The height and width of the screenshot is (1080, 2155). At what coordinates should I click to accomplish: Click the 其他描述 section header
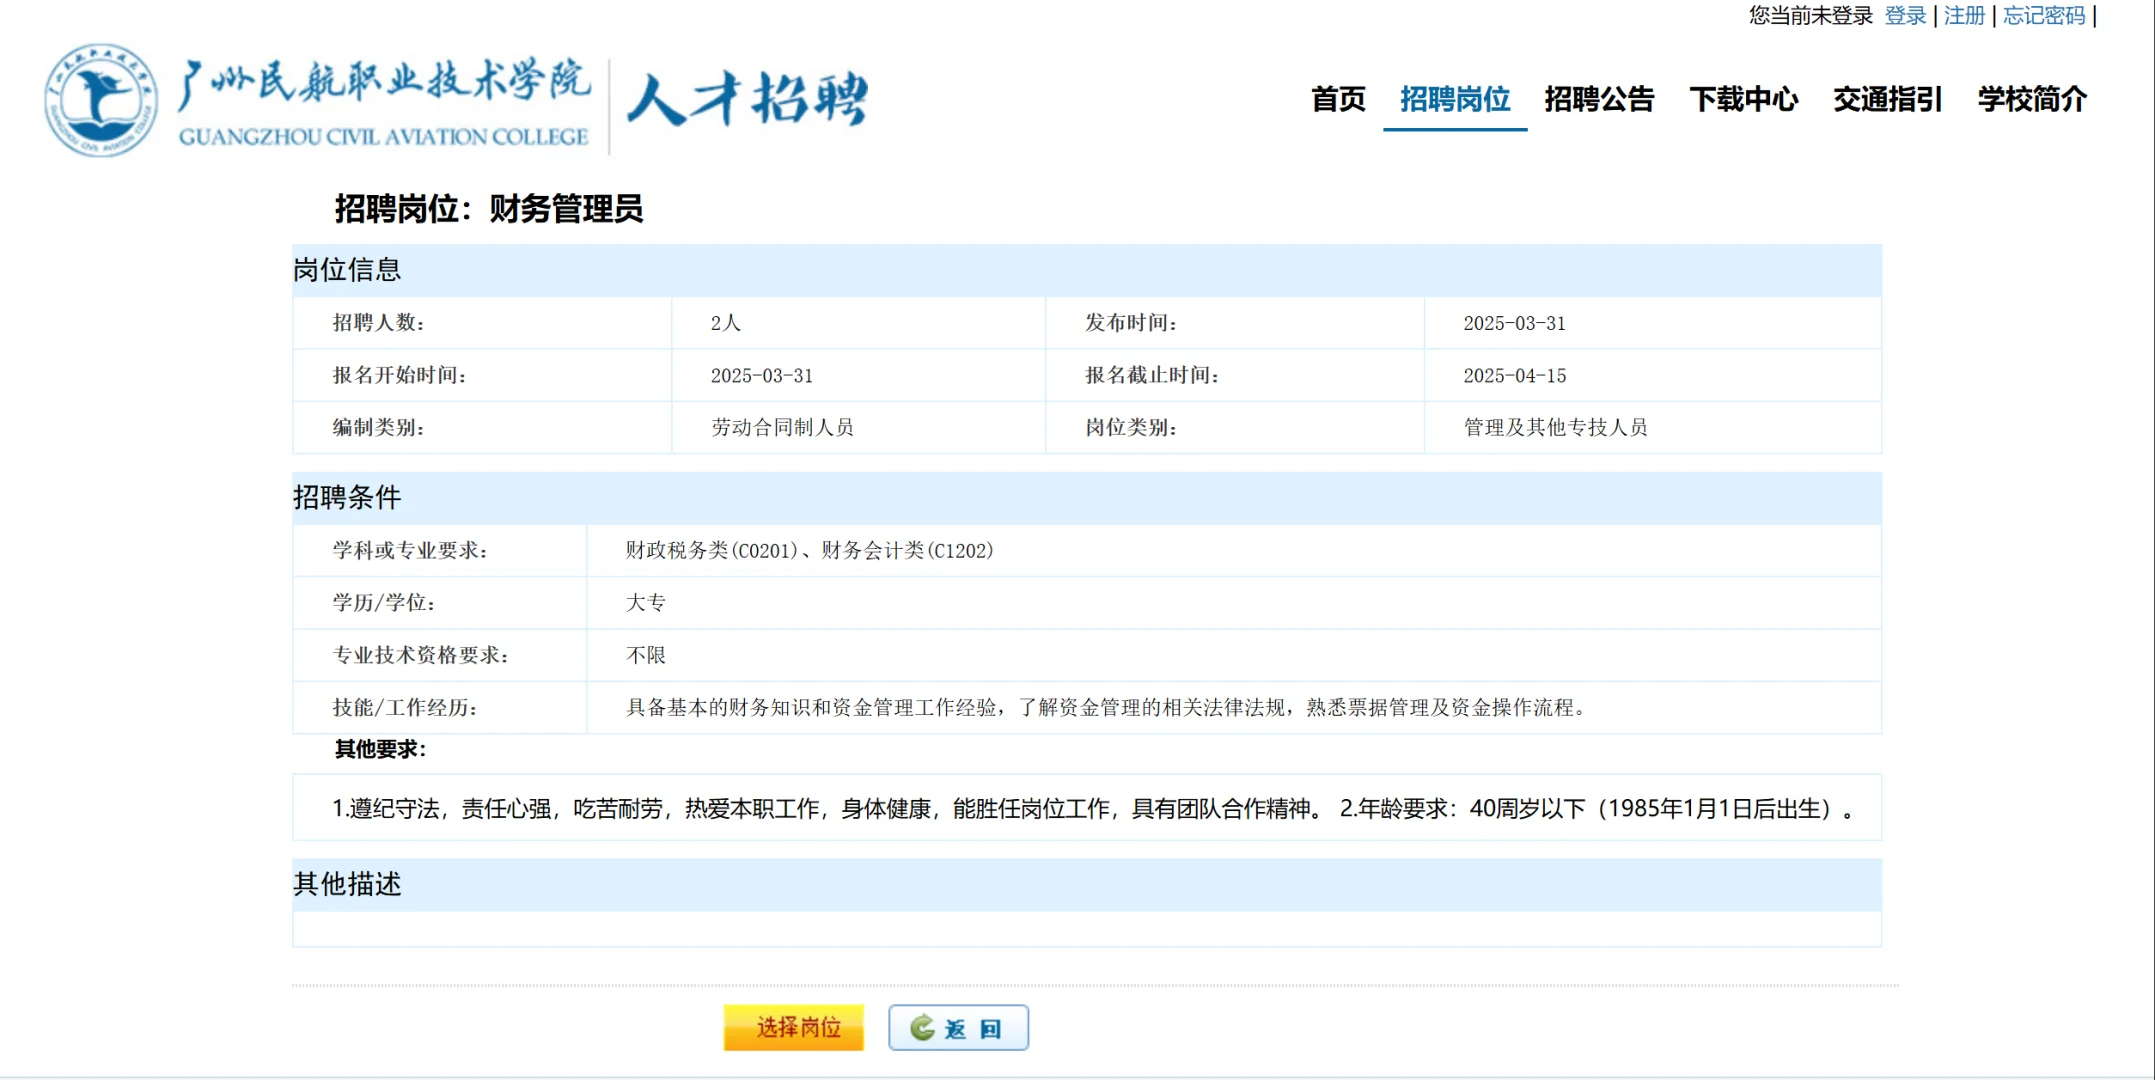click(347, 884)
